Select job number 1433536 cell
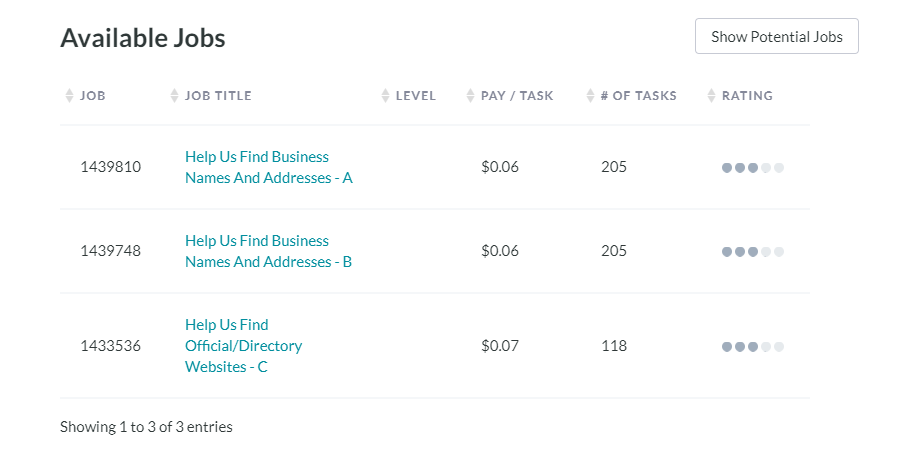Viewport: 900px width, 457px height. pyautogui.click(x=111, y=346)
